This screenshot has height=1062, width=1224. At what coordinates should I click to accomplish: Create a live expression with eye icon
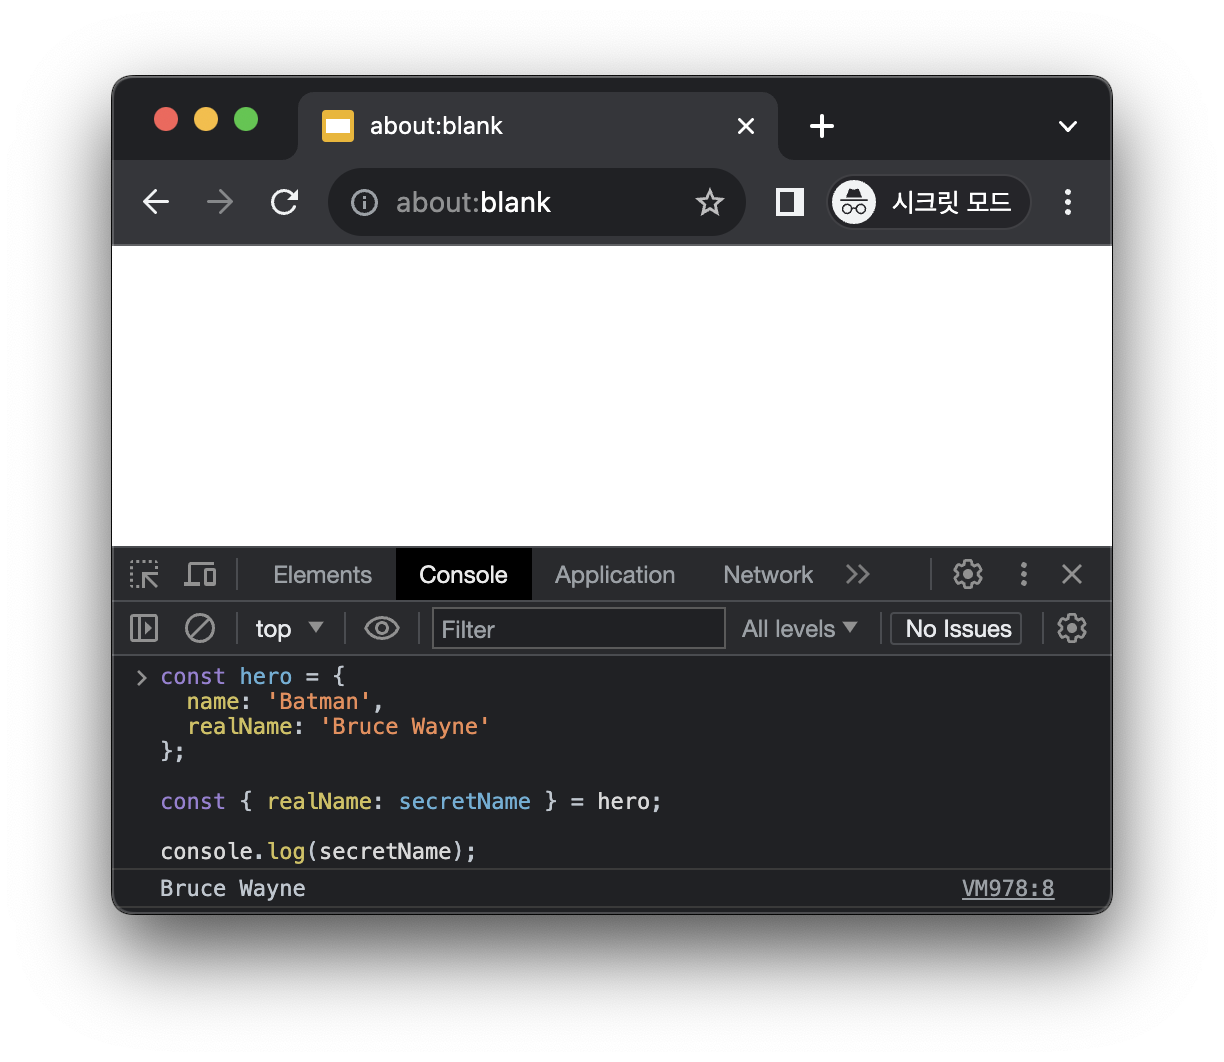pos(382,628)
